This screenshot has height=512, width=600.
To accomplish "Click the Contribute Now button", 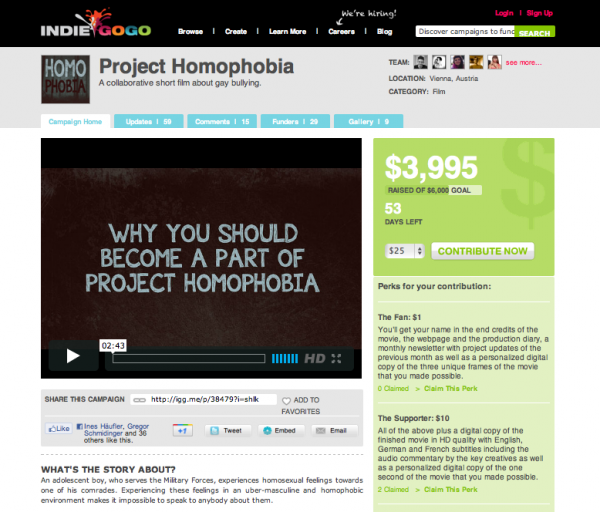I will point(483,251).
